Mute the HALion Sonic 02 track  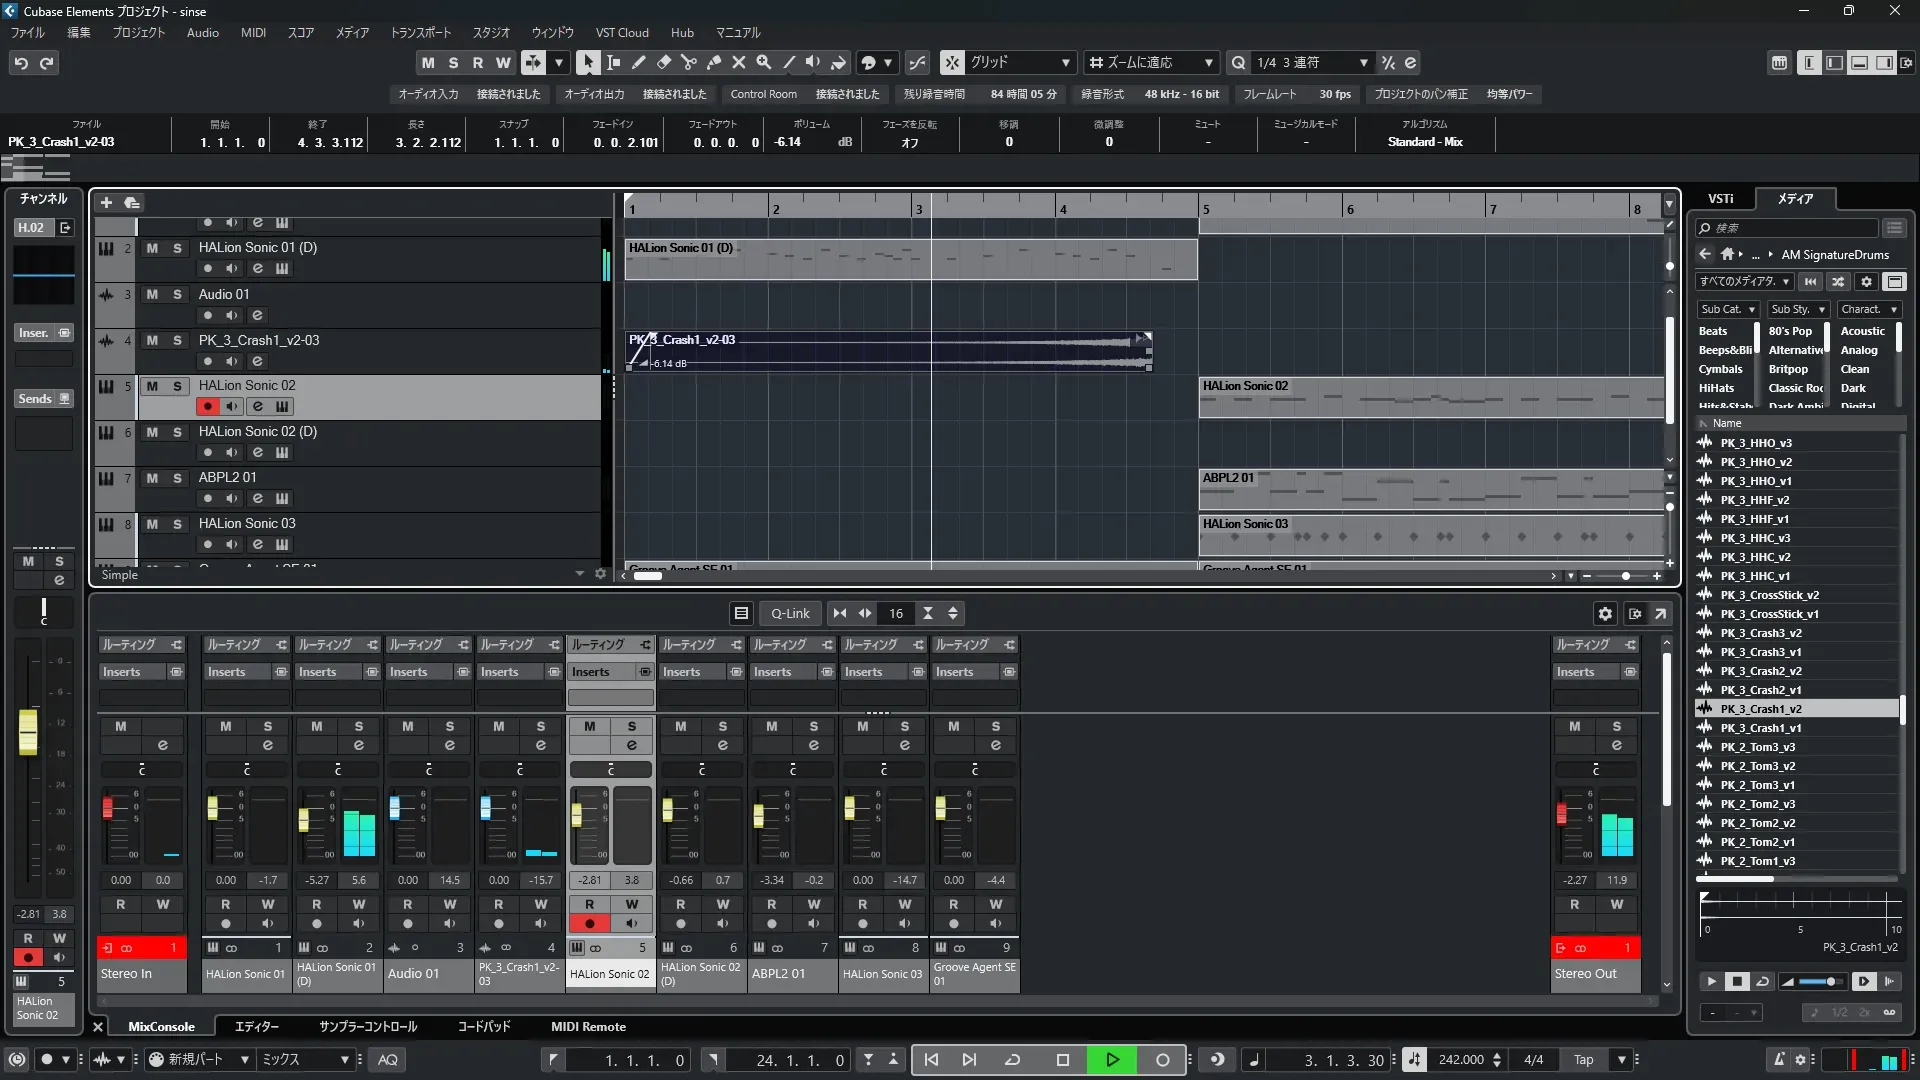(152, 386)
